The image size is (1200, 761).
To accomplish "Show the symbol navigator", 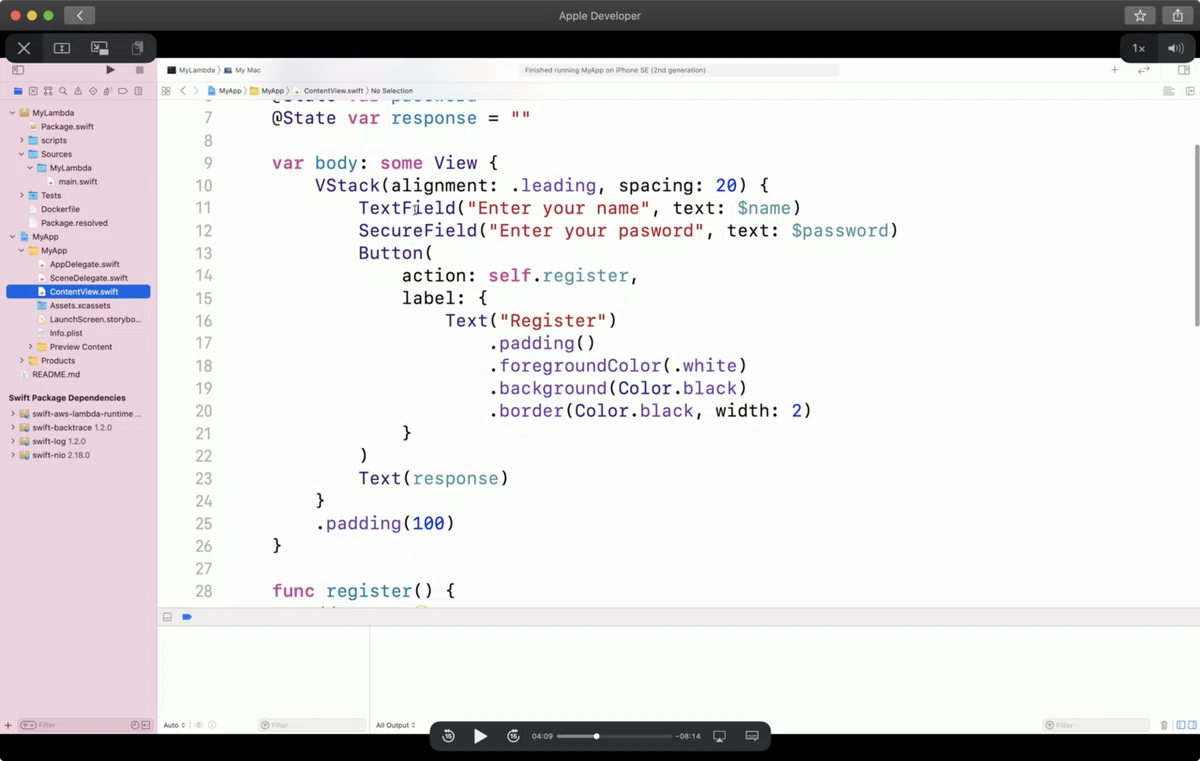I will click(48, 91).
